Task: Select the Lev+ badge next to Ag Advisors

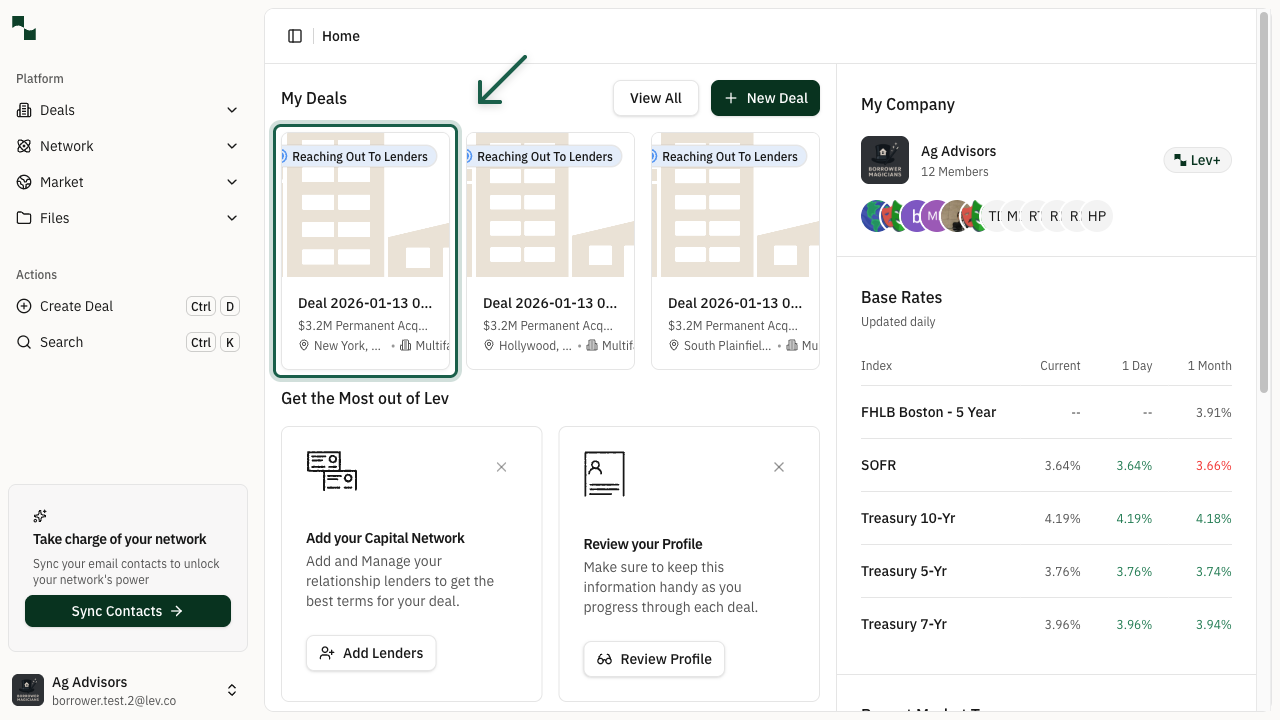Action: pos(1197,160)
